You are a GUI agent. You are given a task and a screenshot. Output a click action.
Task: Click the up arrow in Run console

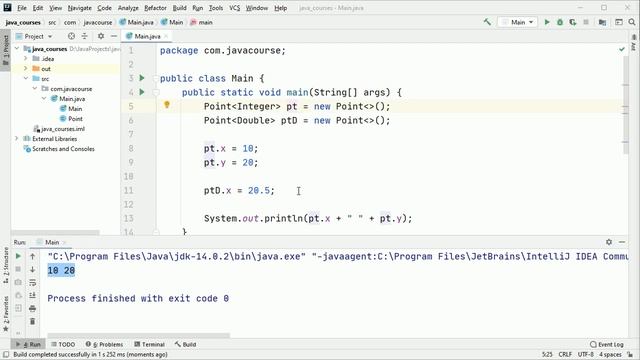coord(33,256)
